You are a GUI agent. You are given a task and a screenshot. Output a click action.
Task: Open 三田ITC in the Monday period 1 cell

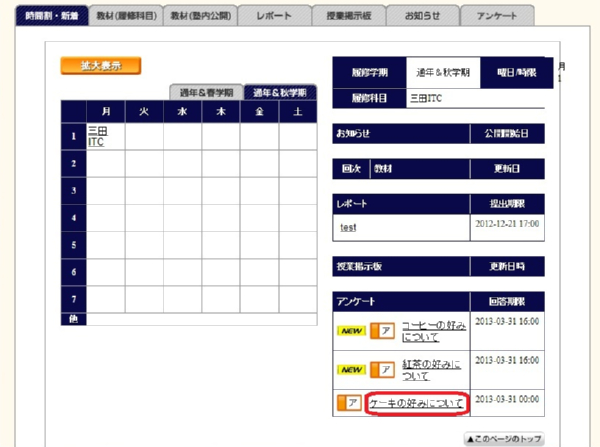(x=96, y=136)
